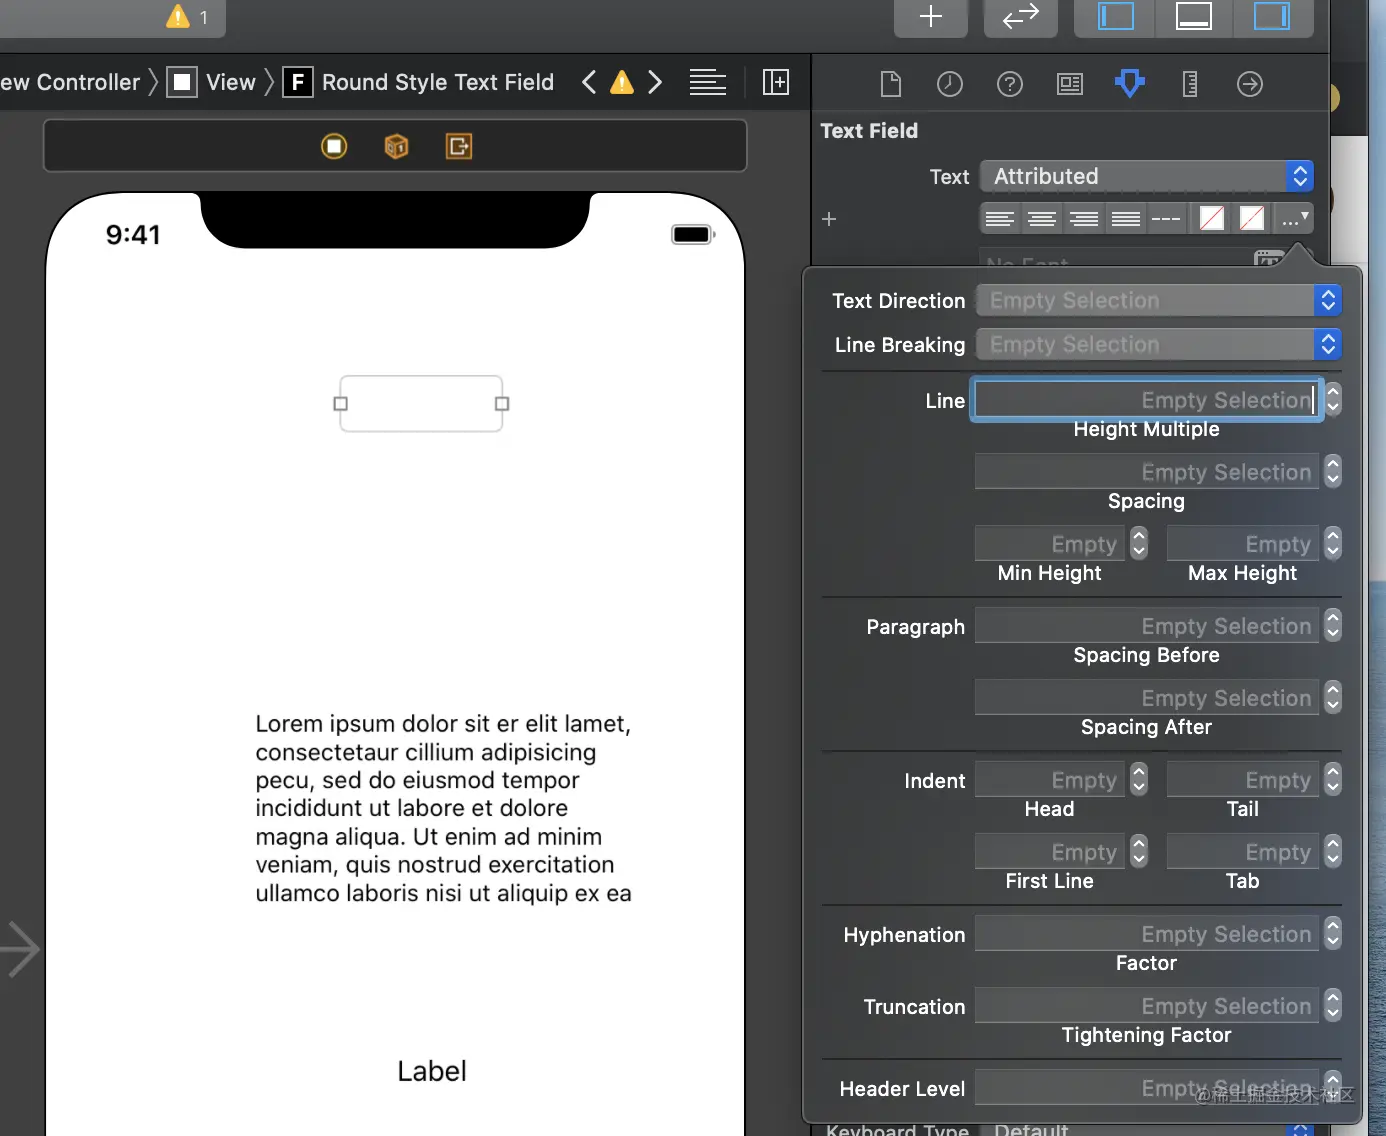Click the Indent First Line field
Image resolution: width=1386 pixels, height=1136 pixels.
point(1050,852)
